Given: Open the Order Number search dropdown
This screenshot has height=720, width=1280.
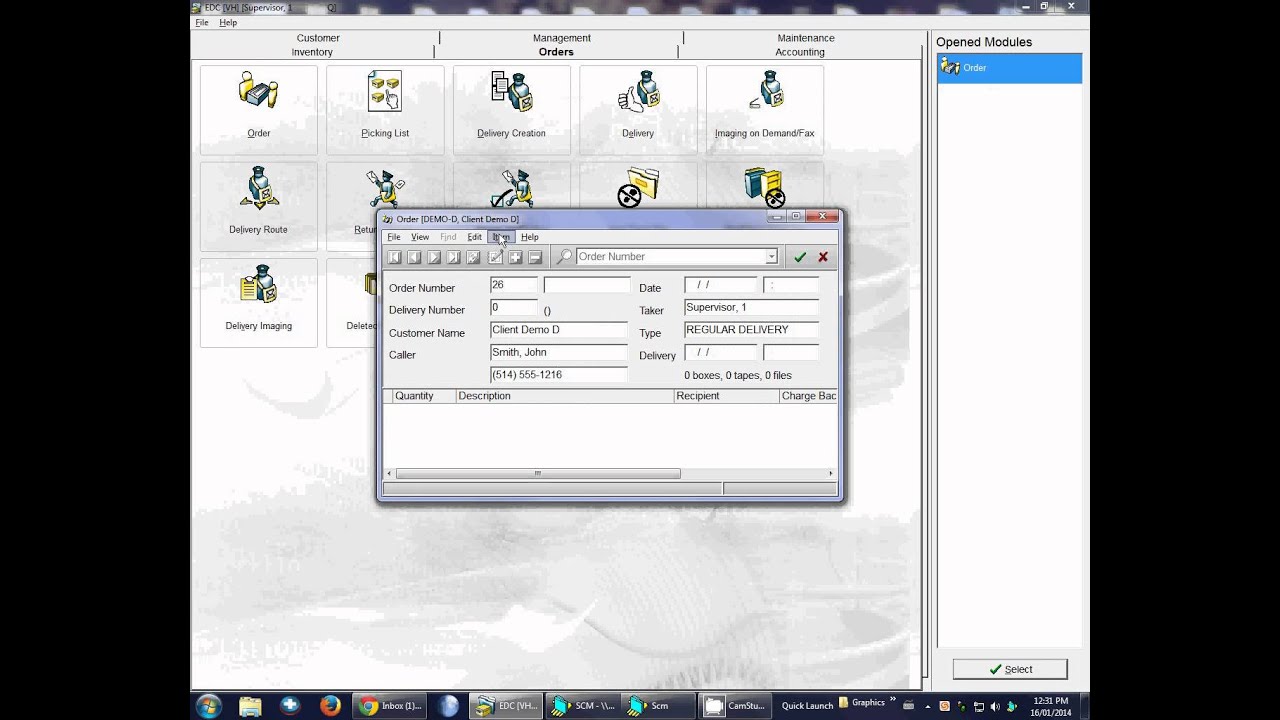Looking at the screenshot, I should [771, 257].
